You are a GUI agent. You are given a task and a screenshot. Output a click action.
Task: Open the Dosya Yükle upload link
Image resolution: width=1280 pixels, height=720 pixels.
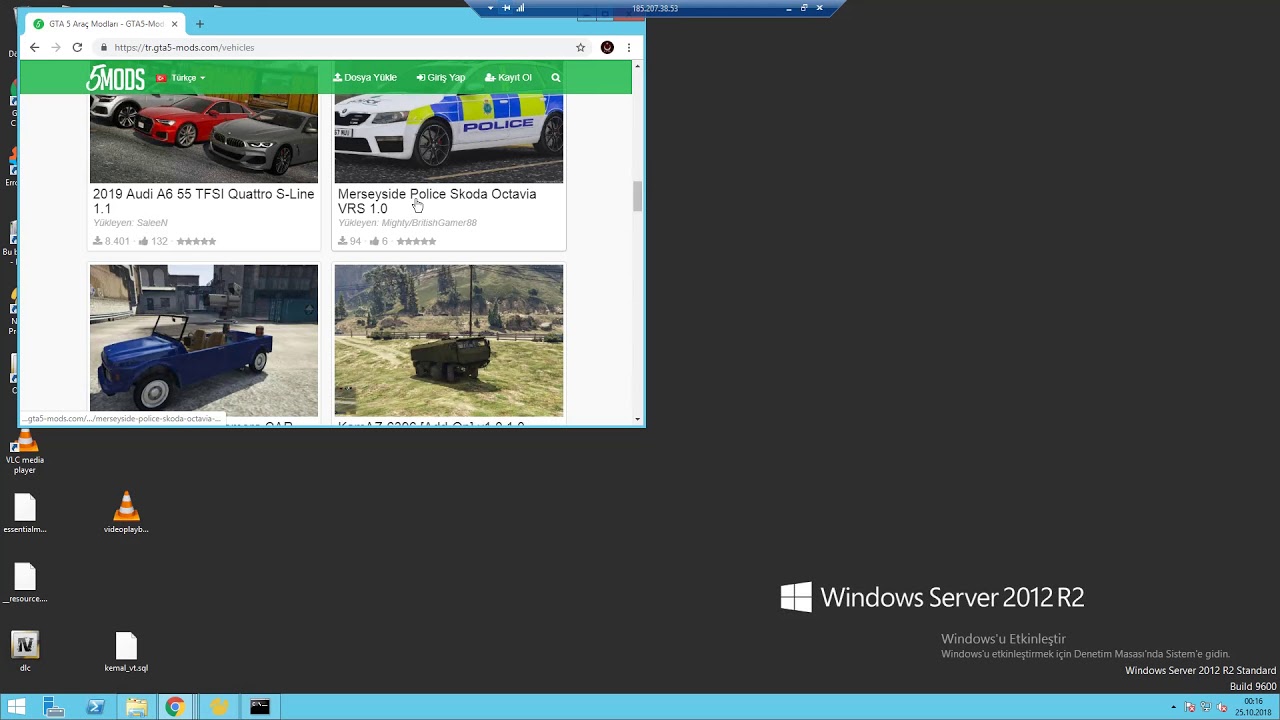click(365, 77)
